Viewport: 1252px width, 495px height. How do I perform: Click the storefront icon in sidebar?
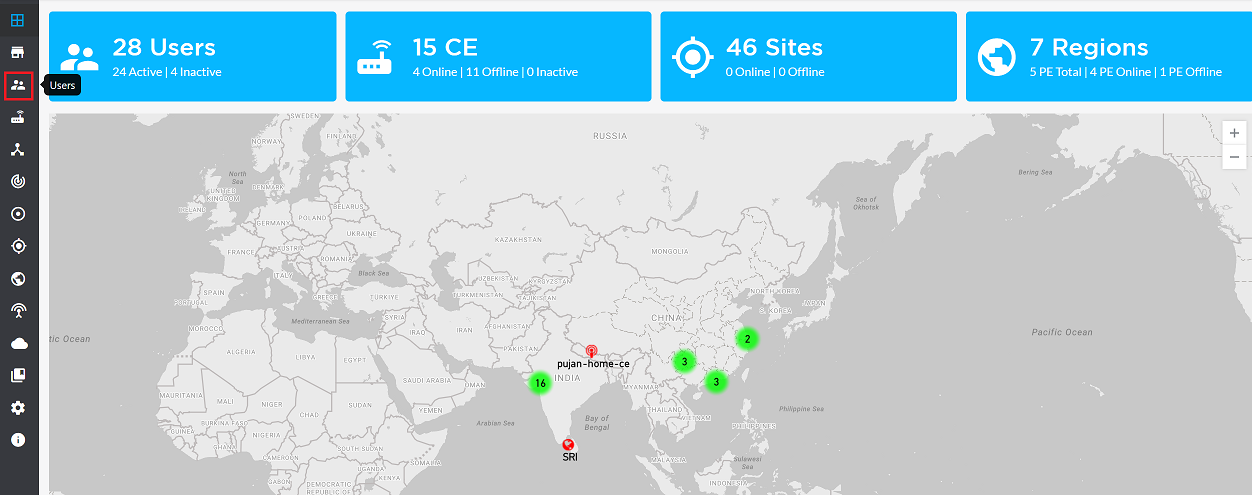[18, 52]
